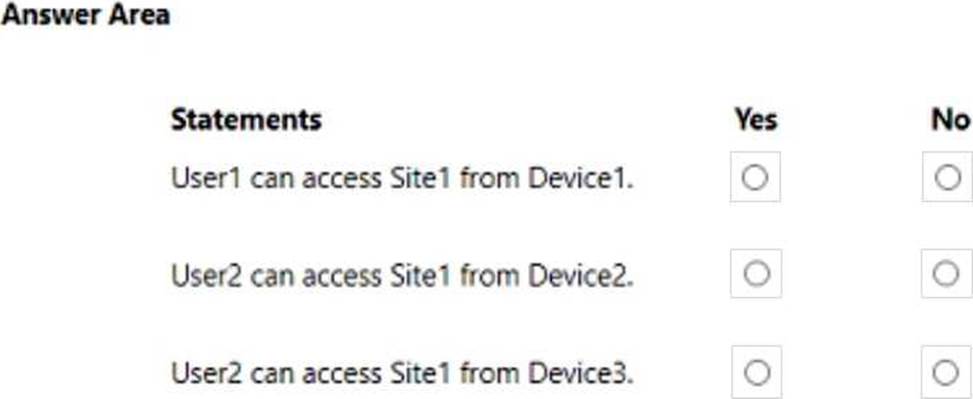
Task: Click the word Device3 in the third statement
Action: pyautogui.click(x=581, y=374)
